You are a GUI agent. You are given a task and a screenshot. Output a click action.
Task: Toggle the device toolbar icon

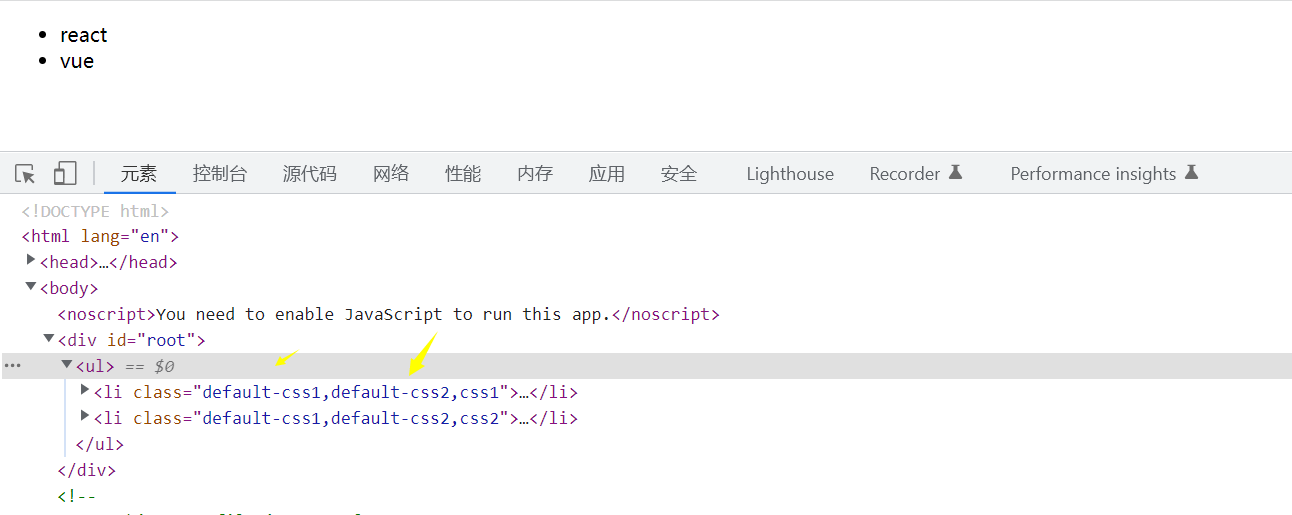(65, 174)
